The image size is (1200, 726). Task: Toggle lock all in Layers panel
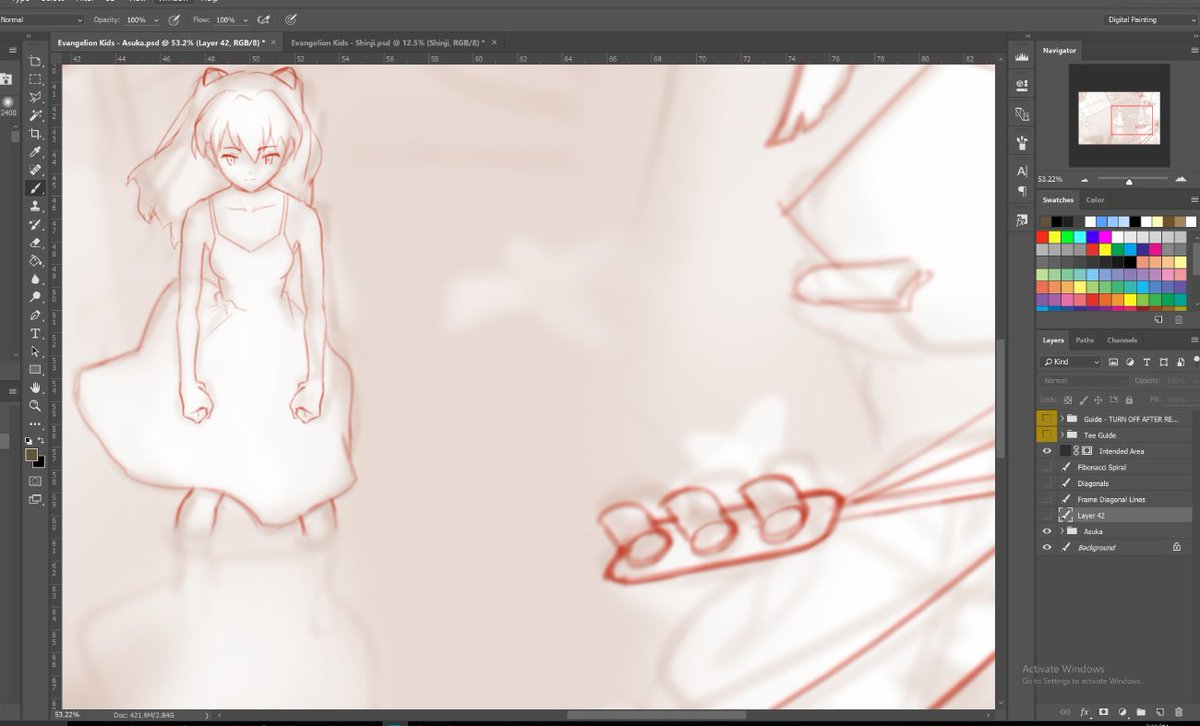pyautogui.click(x=1128, y=399)
